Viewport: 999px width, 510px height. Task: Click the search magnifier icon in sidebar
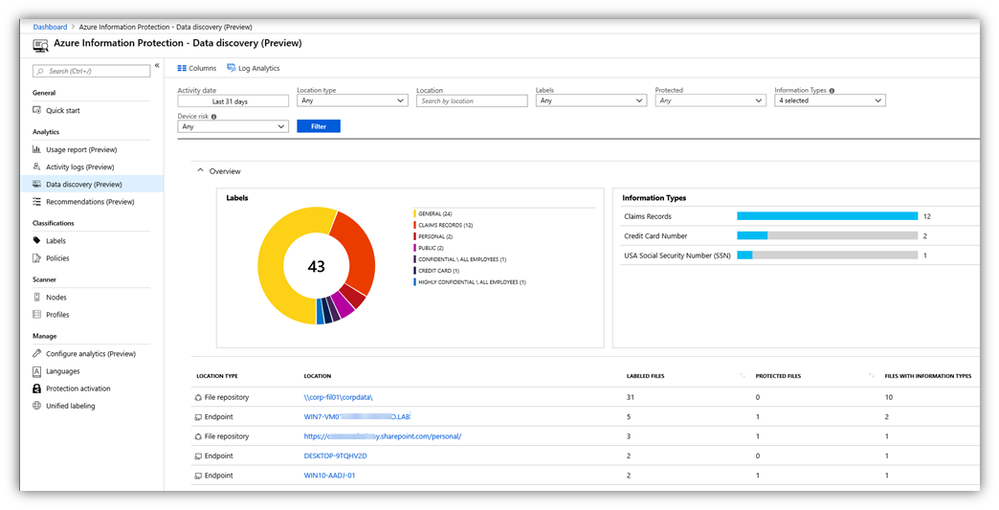[41, 71]
